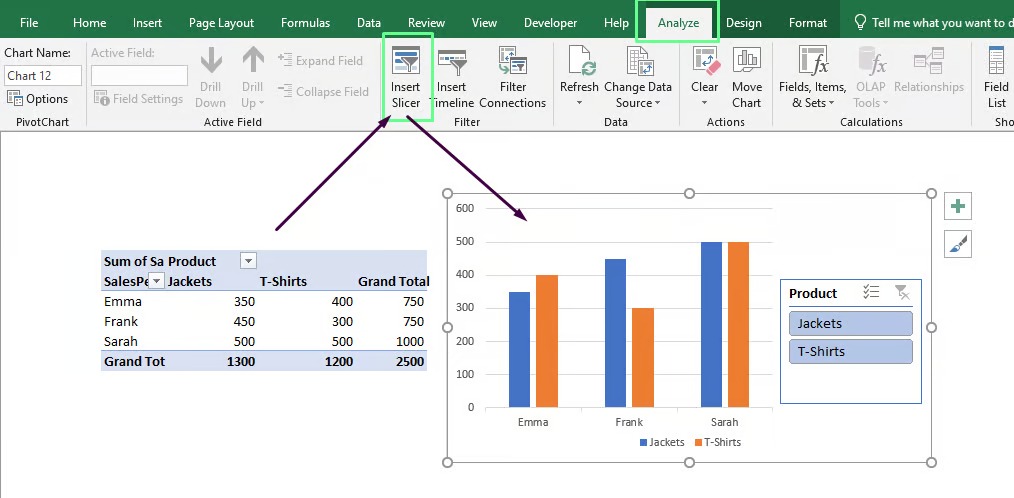1014x498 pixels.
Task: Click the Chart Name input field
Action: [43, 75]
